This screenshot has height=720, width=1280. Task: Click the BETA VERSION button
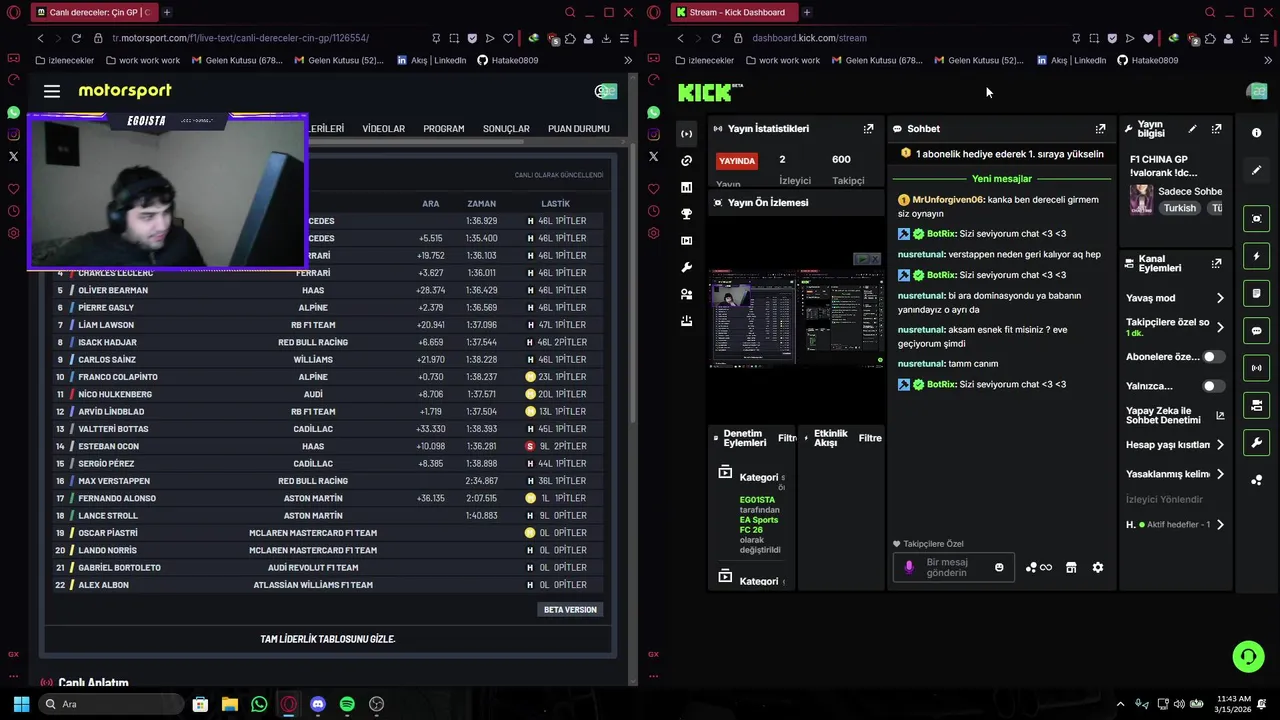click(x=570, y=610)
